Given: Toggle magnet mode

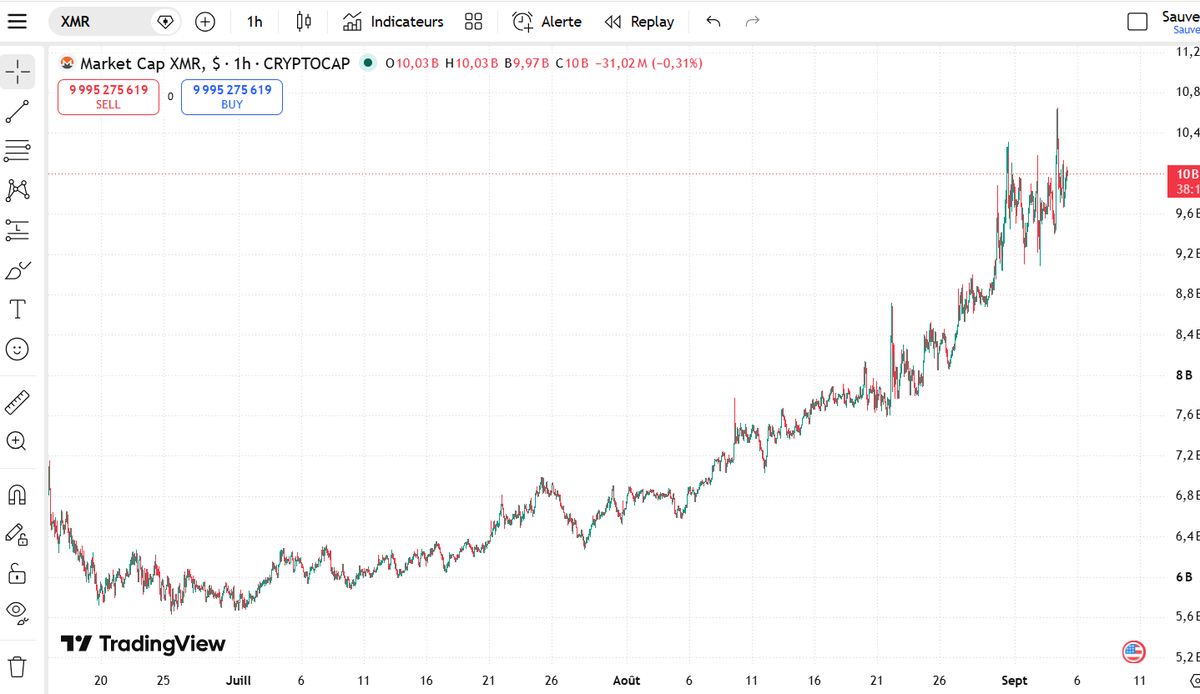Looking at the screenshot, I should [x=17, y=495].
